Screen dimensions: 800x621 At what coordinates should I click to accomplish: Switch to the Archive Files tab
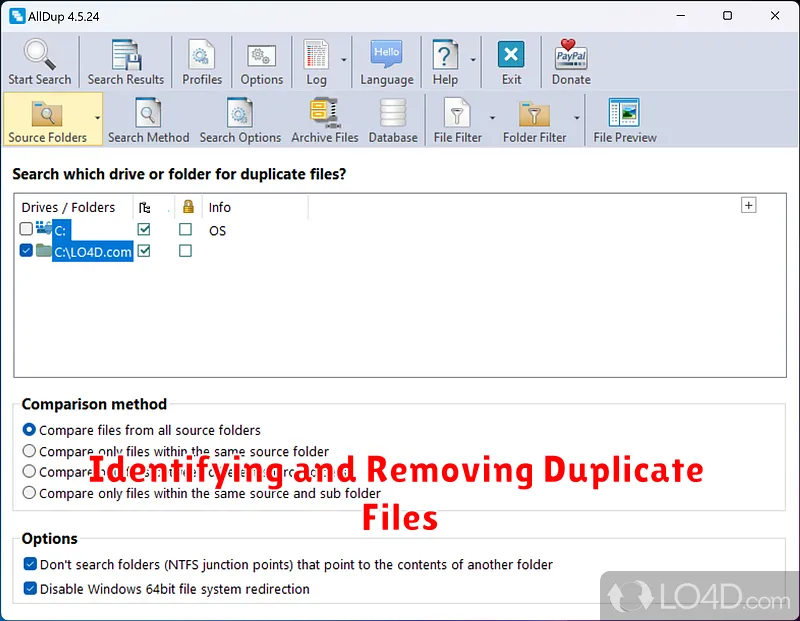(x=324, y=120)
